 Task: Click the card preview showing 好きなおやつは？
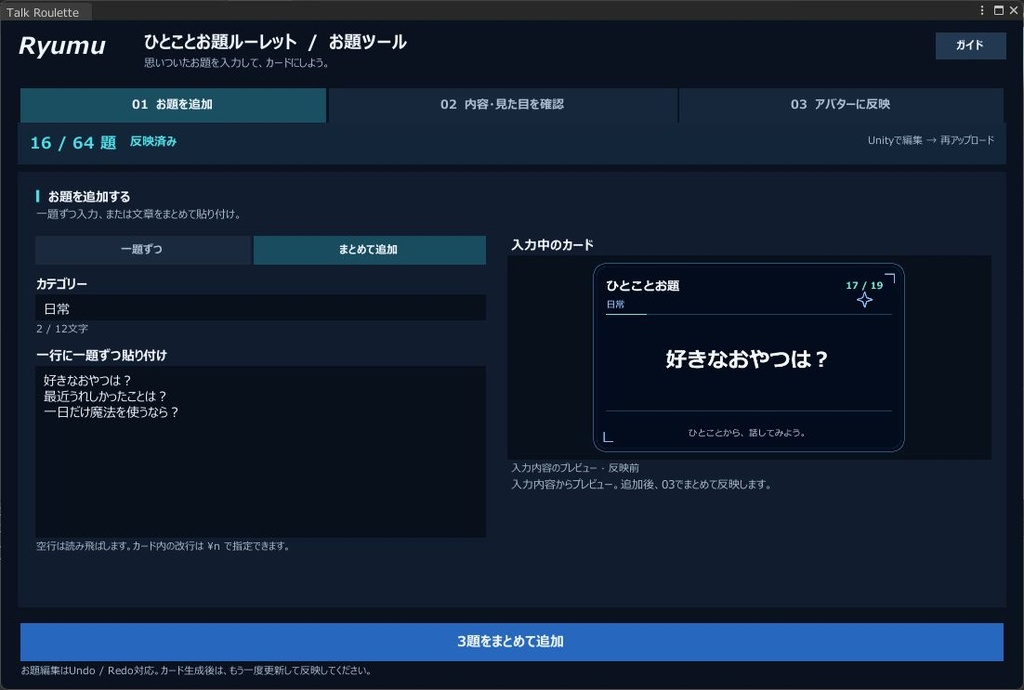(748, 358)
